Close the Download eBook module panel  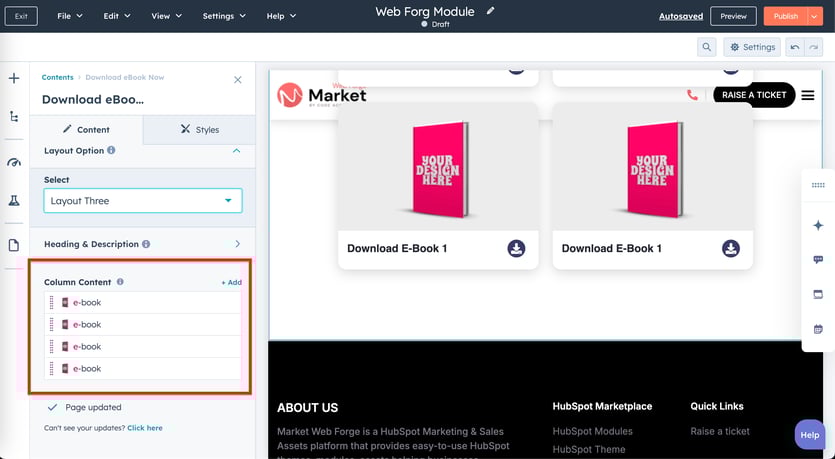pos(237,80)
